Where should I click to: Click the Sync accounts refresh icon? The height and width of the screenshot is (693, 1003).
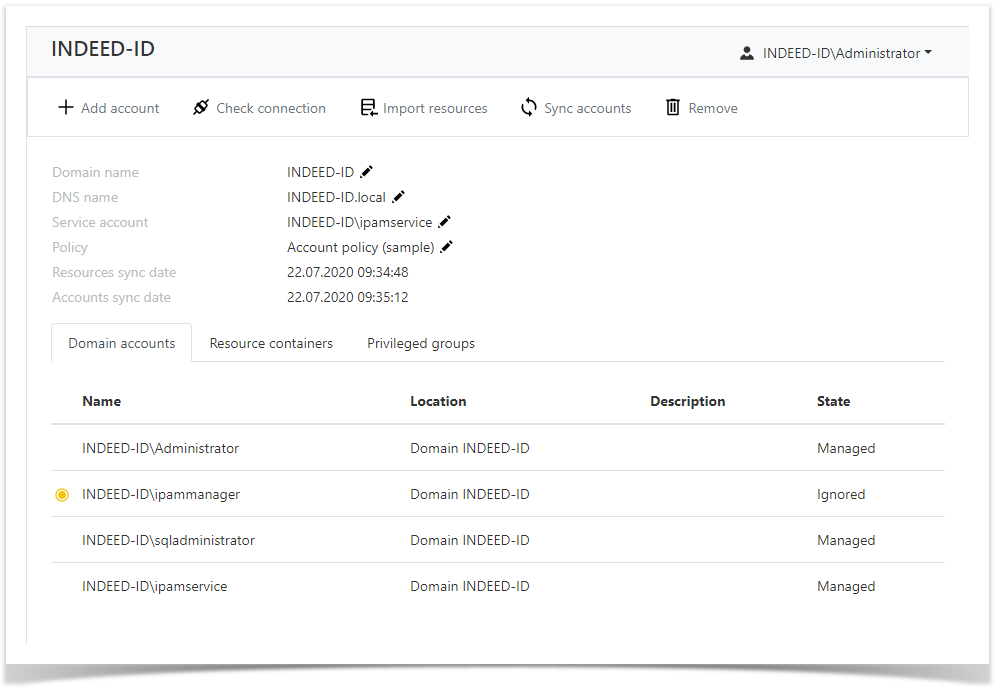[528, 107]
